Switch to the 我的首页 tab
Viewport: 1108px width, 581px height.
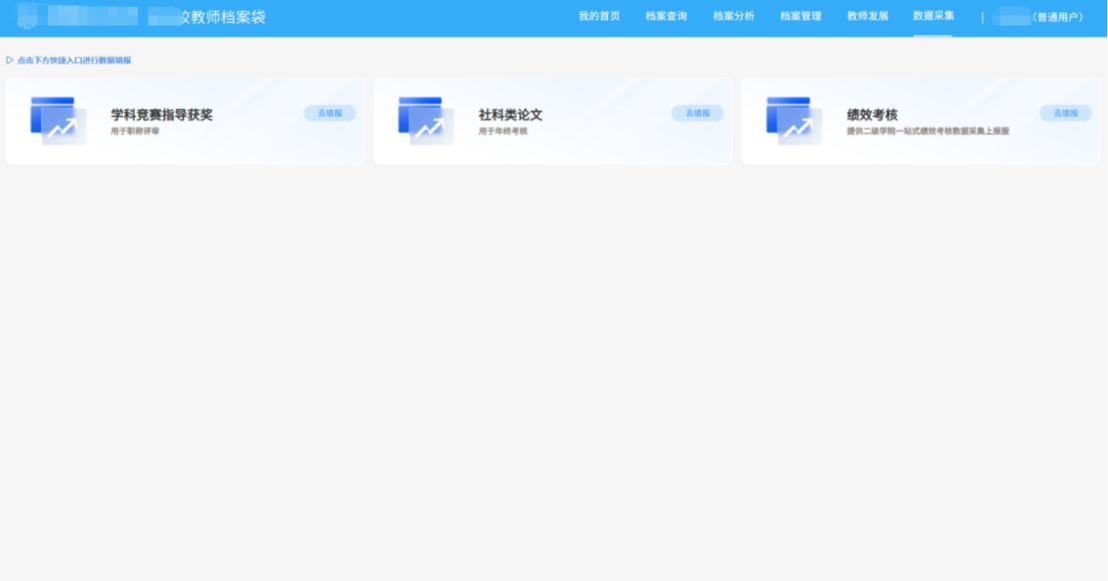point(598,16)
